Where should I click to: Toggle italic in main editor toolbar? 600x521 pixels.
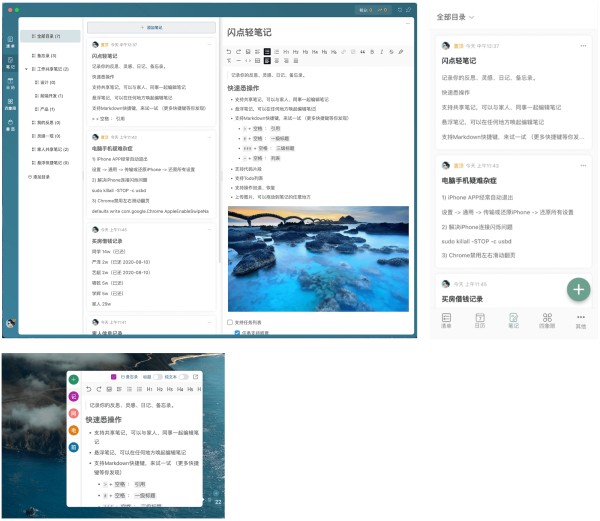(x=382, y=52)
